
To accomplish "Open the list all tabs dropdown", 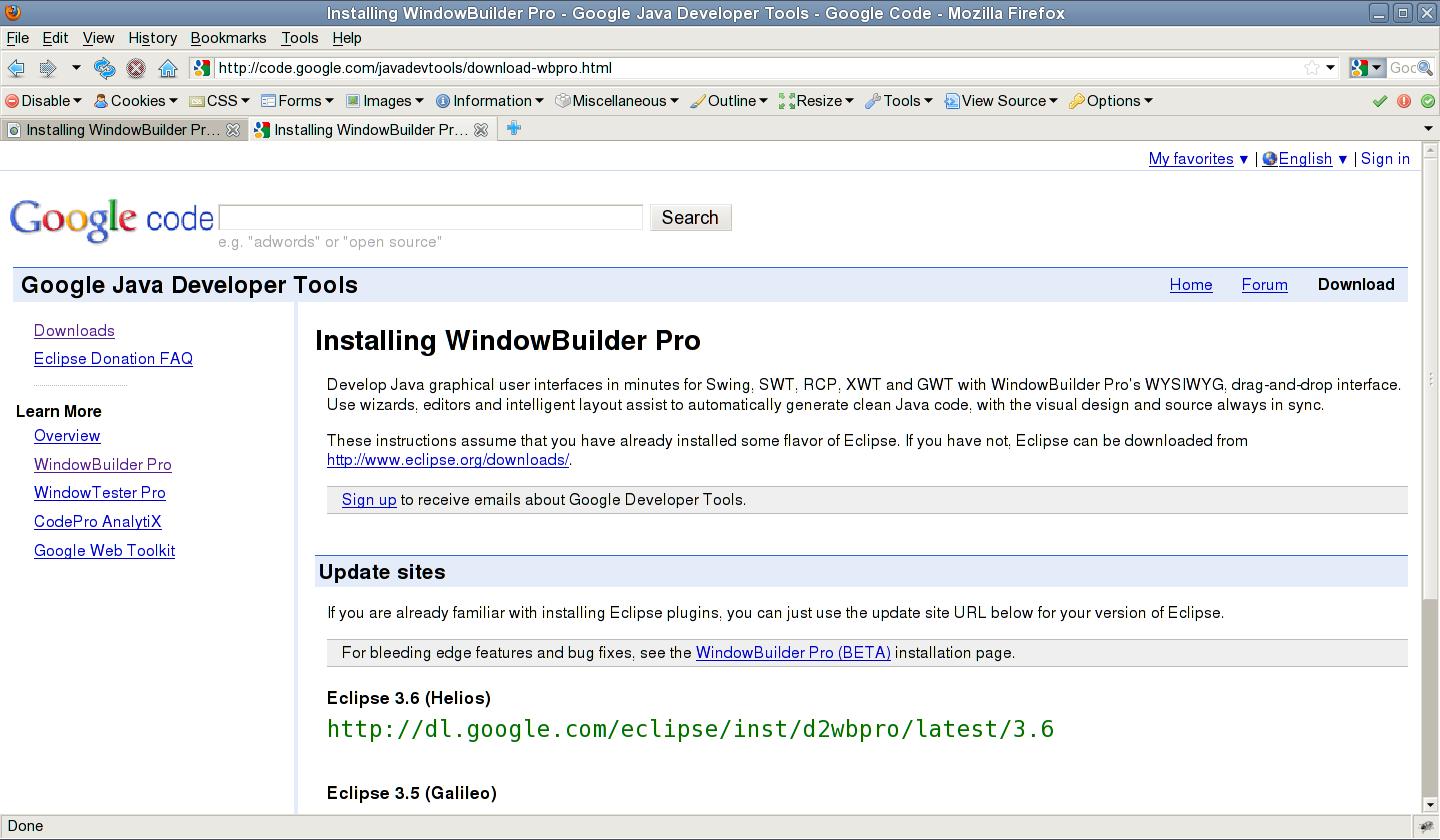I will click(x=1428, y=129).
